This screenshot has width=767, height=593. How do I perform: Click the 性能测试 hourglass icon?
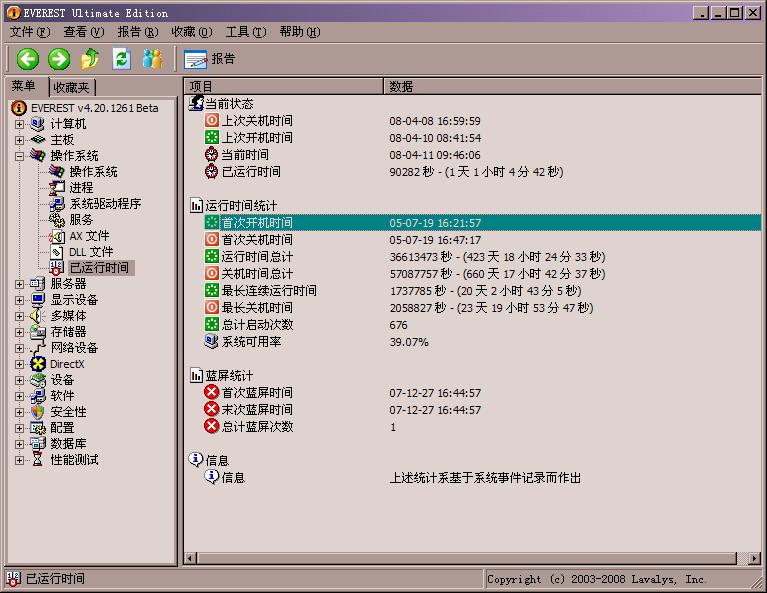click(x=38, y=460)
